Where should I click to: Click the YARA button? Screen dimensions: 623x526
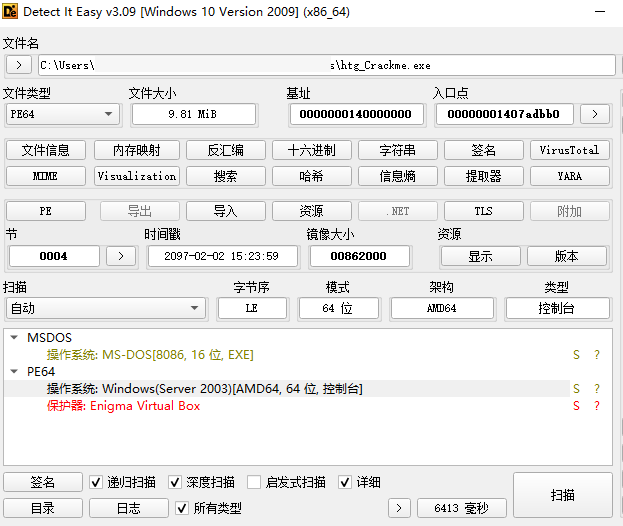click(x=569, y=176)
